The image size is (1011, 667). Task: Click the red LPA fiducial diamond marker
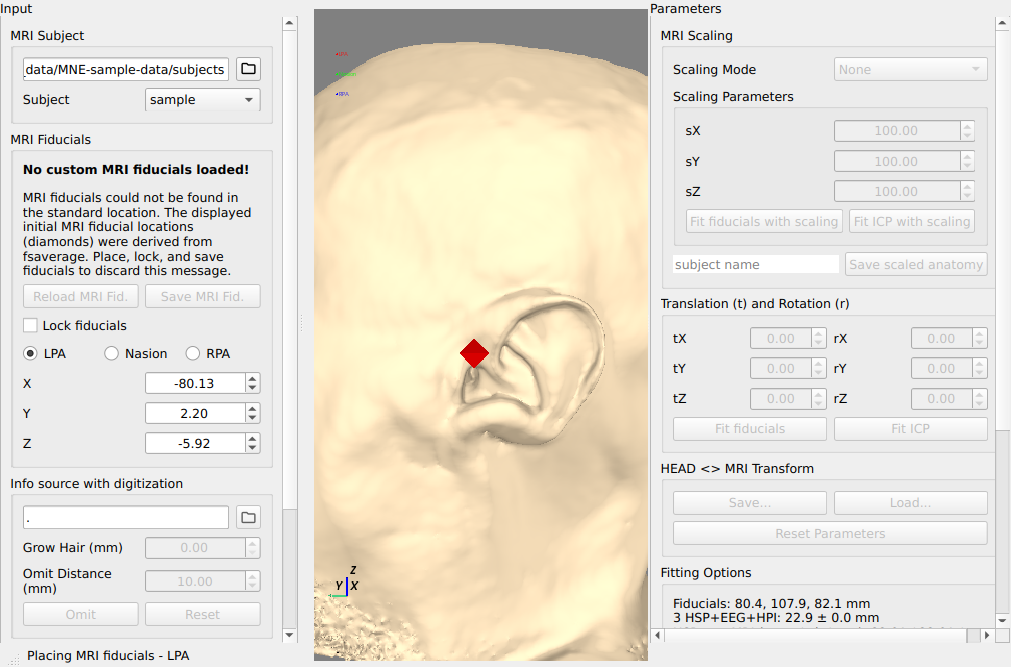tap(474, 353)
